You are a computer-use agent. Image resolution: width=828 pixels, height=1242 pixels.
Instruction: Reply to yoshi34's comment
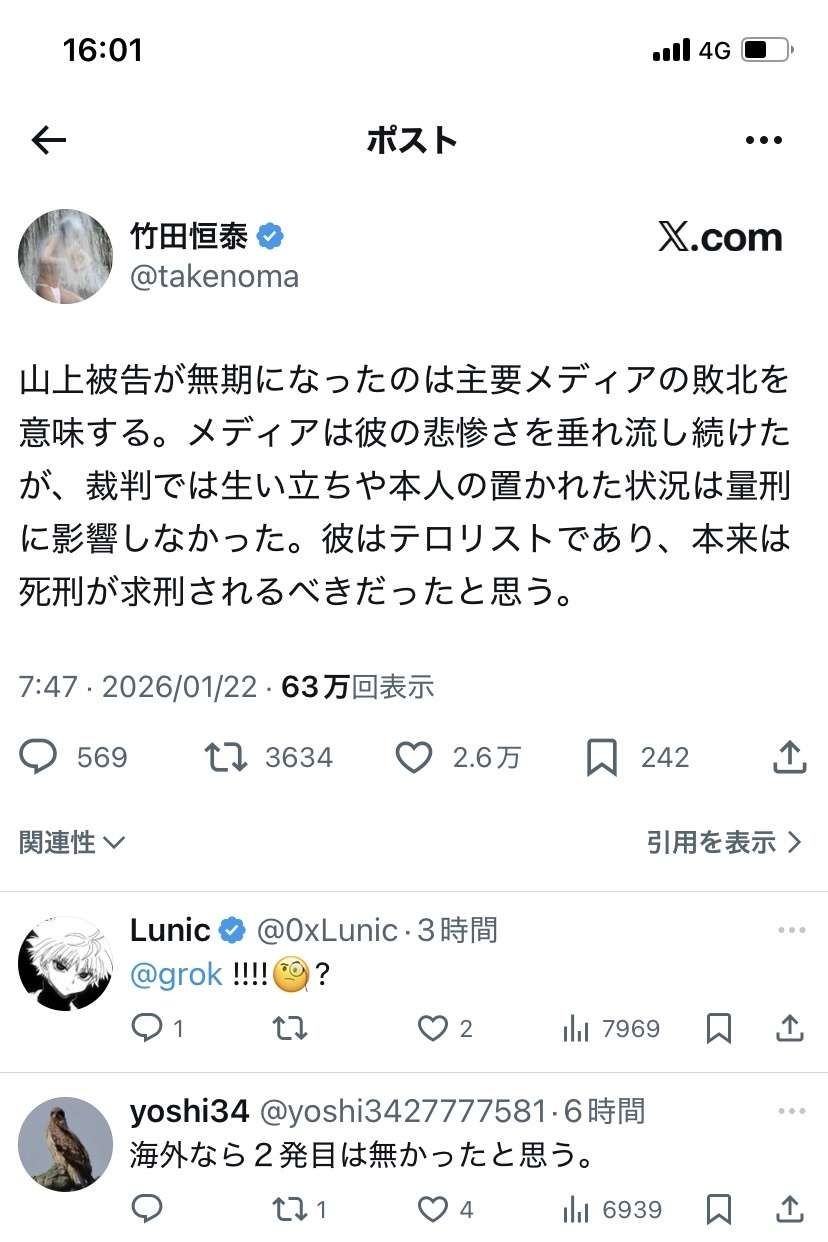pyautogui.click(x=147, y=1210)
